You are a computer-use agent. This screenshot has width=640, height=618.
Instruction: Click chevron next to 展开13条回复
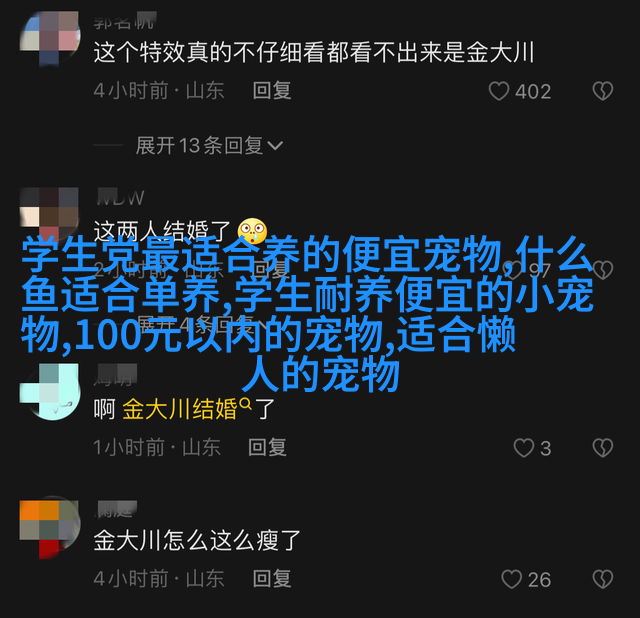point(275,146)
